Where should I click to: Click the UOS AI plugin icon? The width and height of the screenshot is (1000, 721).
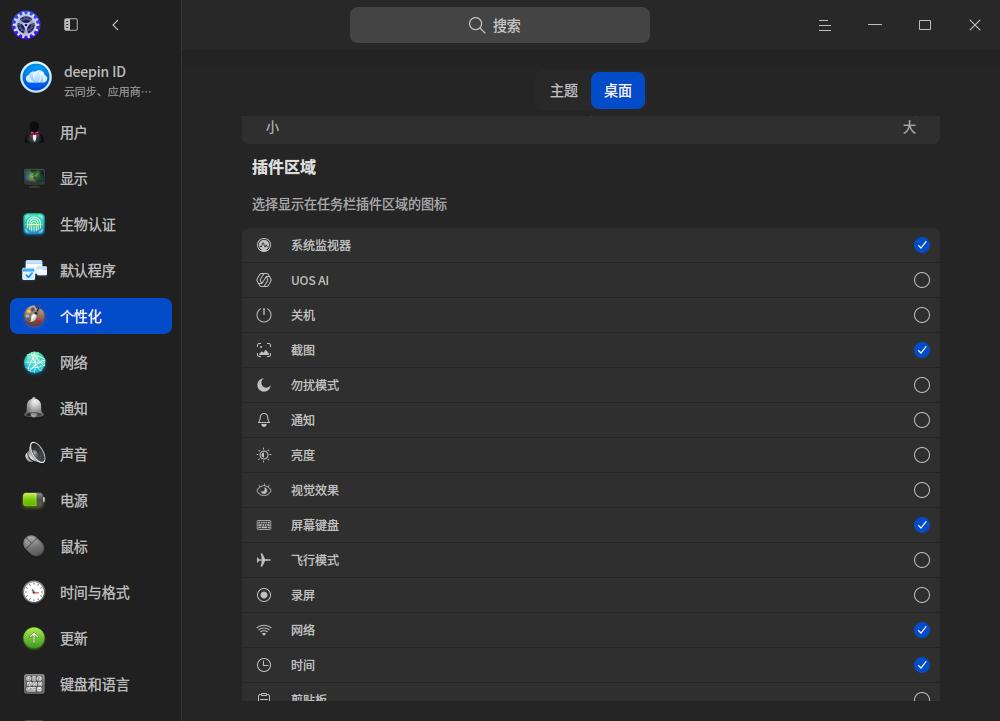[264, 280]
